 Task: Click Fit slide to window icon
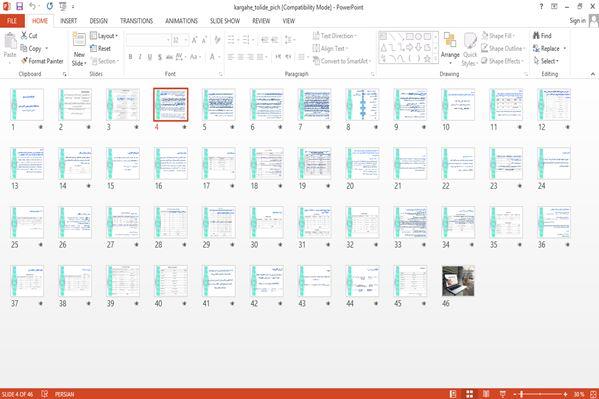point(594,394)
